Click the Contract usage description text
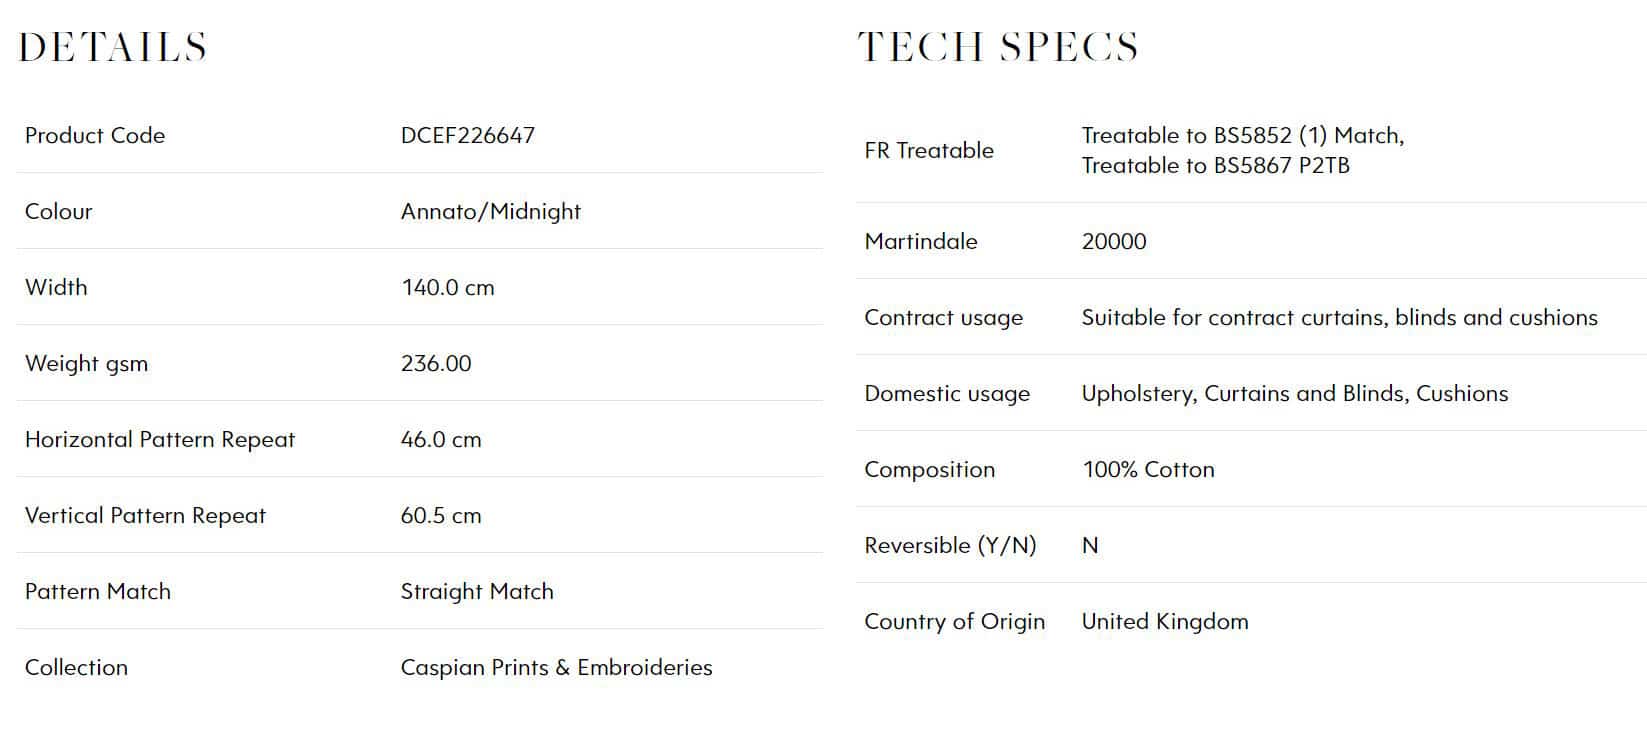Viewport: 1647px width, 746px height. [1340, 318]
